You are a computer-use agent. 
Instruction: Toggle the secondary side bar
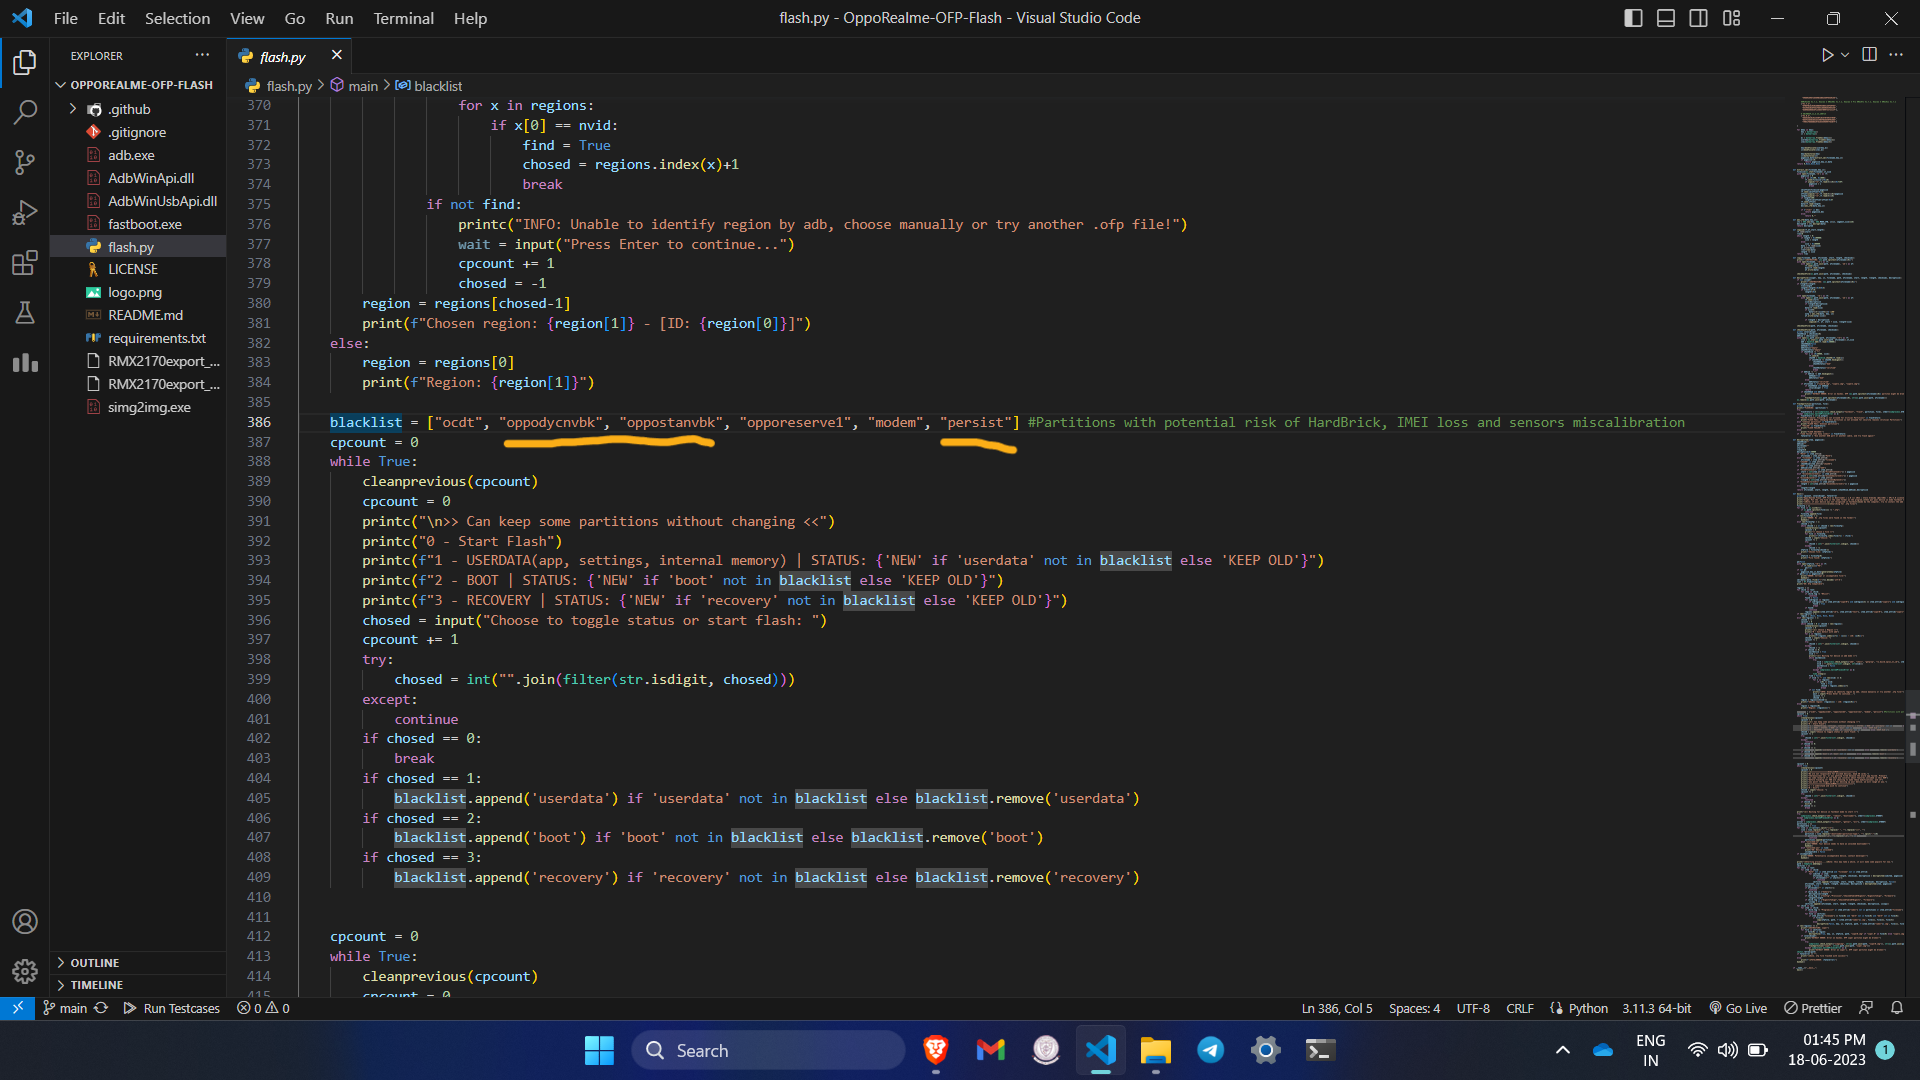(1698, 18)
